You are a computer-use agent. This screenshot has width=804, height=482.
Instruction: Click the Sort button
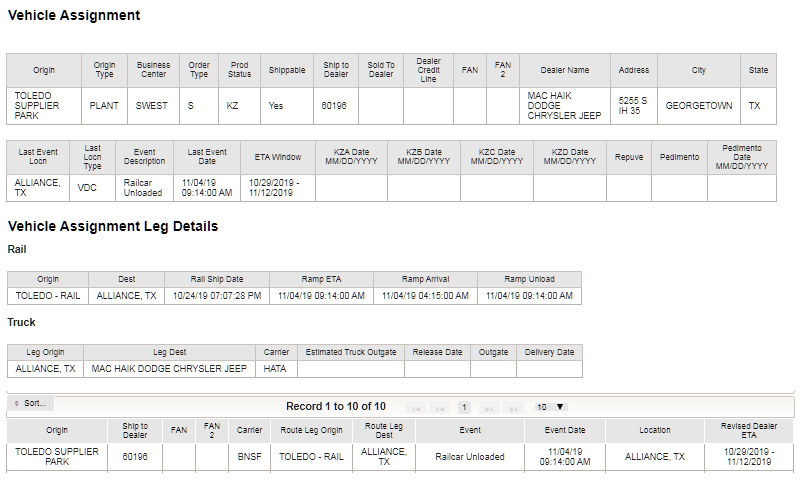(31, 404)
